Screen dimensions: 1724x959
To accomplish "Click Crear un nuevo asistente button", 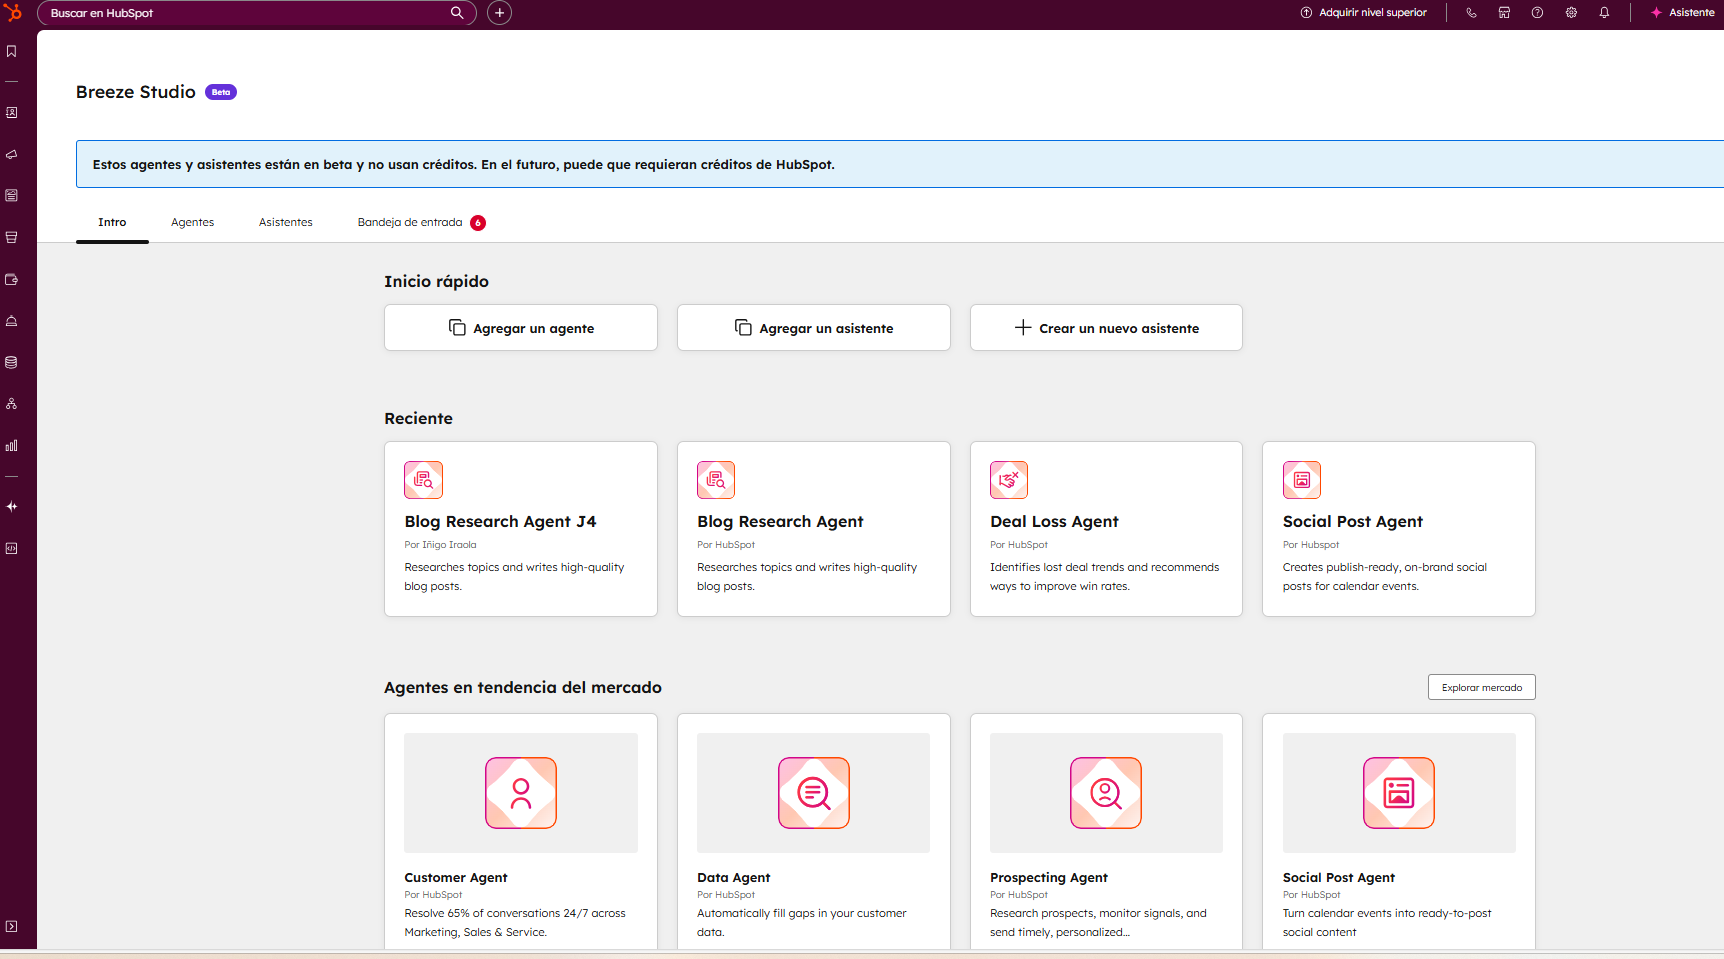I will (1106, 328).
